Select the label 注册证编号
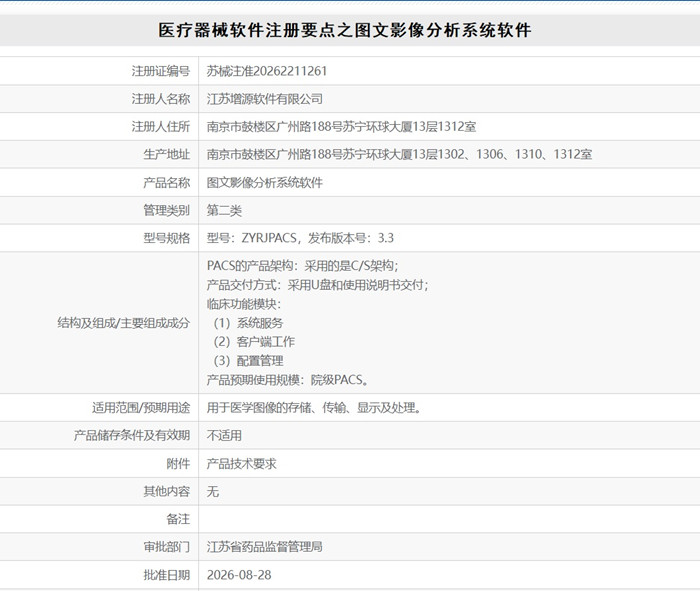The width and height of the screenshot is (700, 591). coord(161,71)
